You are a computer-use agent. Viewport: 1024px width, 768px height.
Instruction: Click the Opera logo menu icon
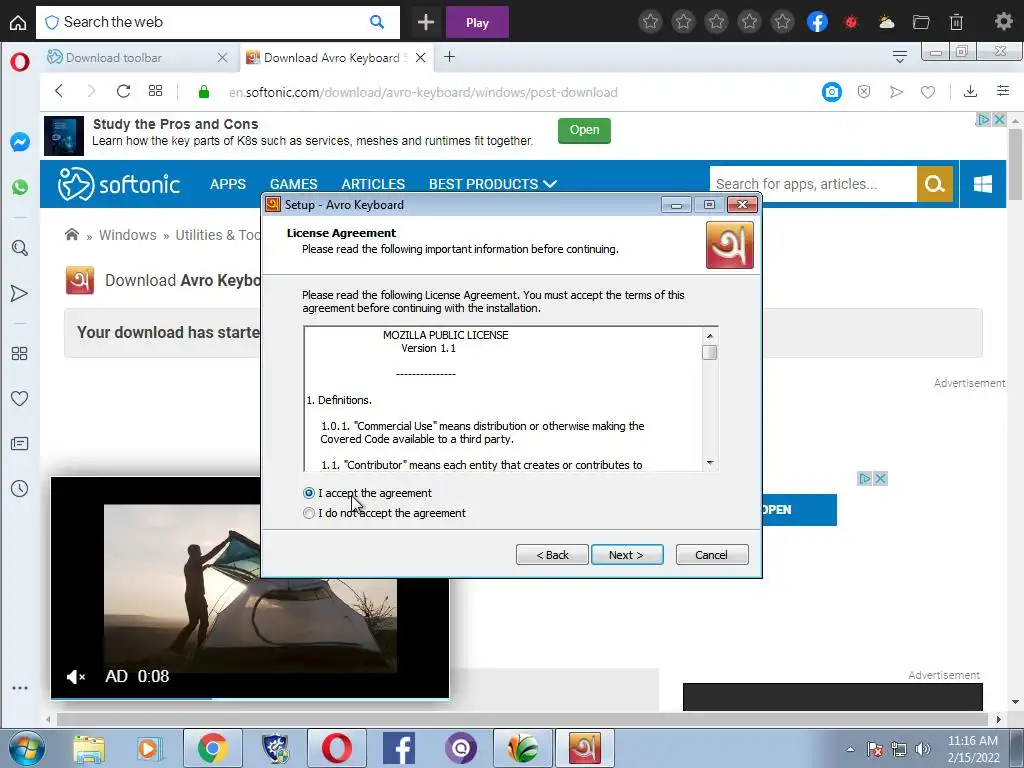pyautogui.click(x=20, y=62)
